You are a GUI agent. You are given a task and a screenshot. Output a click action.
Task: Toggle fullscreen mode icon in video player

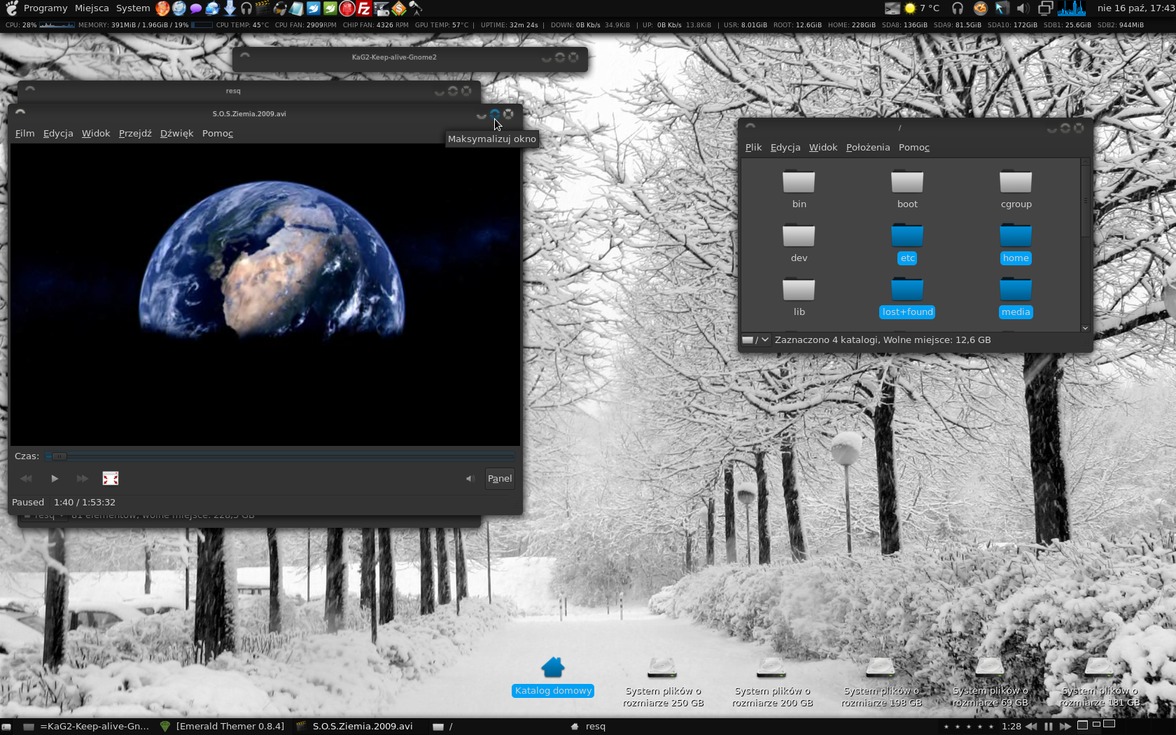[110, 478]
